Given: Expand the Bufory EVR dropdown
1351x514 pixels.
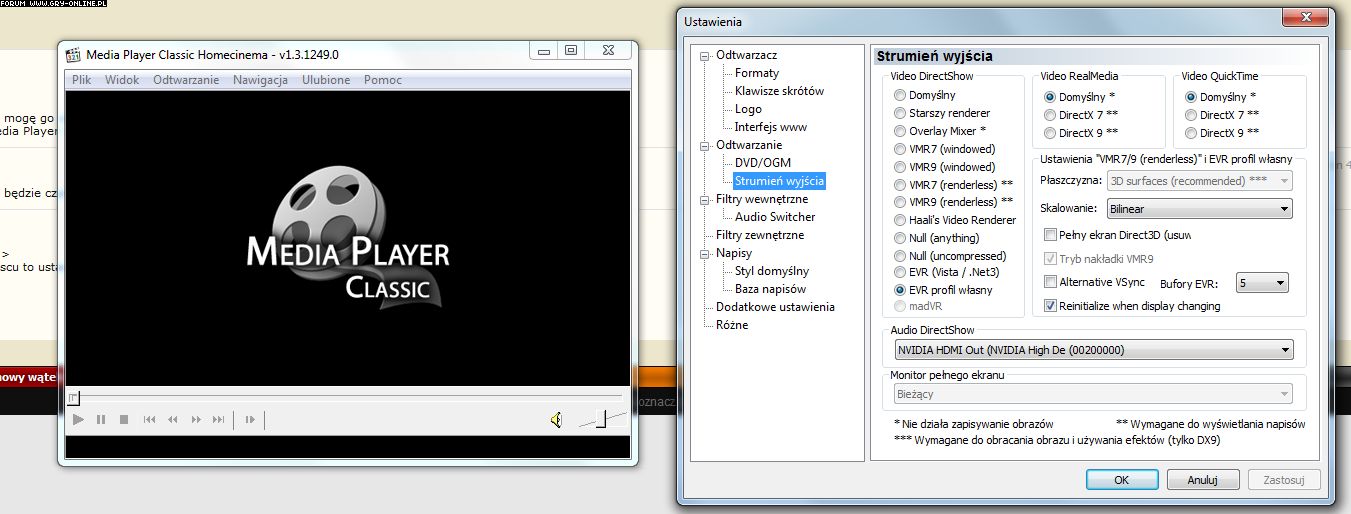Looking at the screenshot, I should click(x=1262, y=283).
